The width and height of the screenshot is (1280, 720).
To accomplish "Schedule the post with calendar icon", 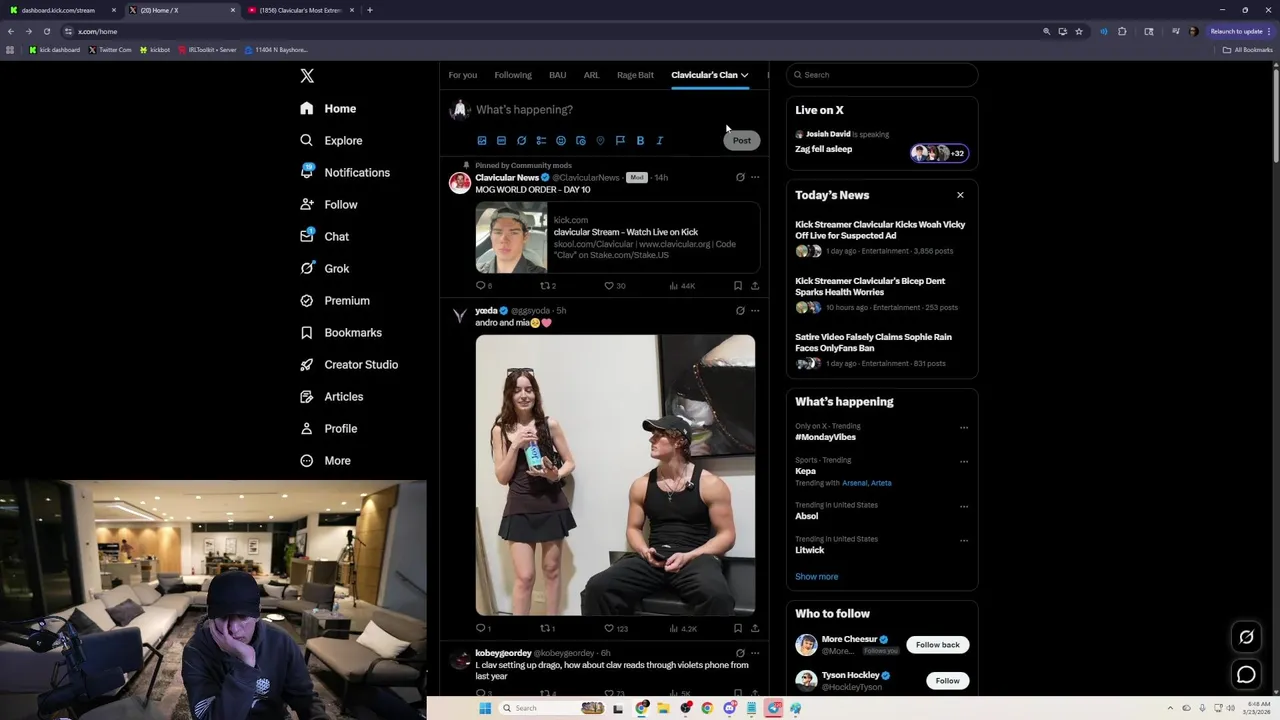I will [x=581, y=141].
